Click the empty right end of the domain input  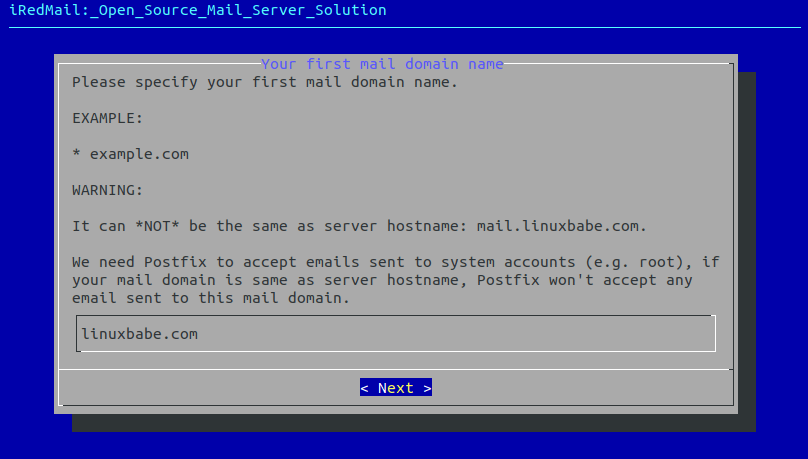pos(600,334)
